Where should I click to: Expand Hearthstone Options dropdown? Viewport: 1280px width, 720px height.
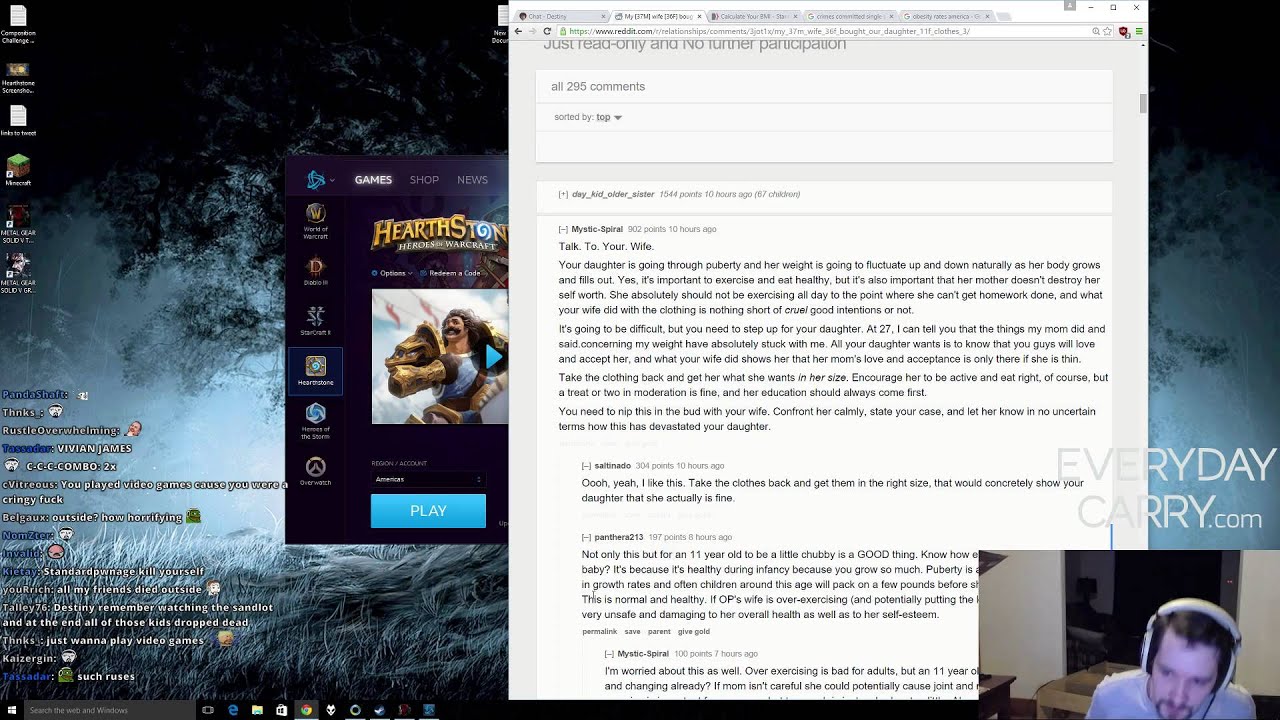(x=392, y=273)
